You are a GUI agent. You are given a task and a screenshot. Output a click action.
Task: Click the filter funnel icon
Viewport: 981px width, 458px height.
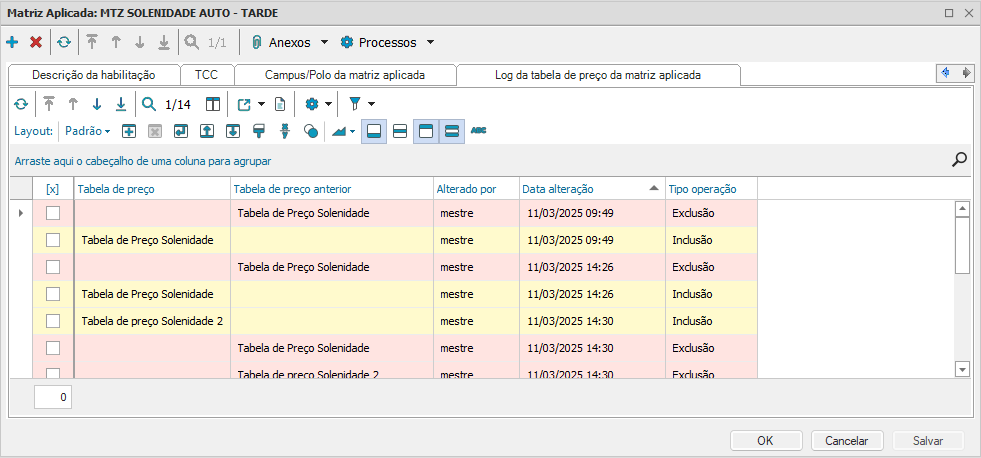click(x=355, y=104)
